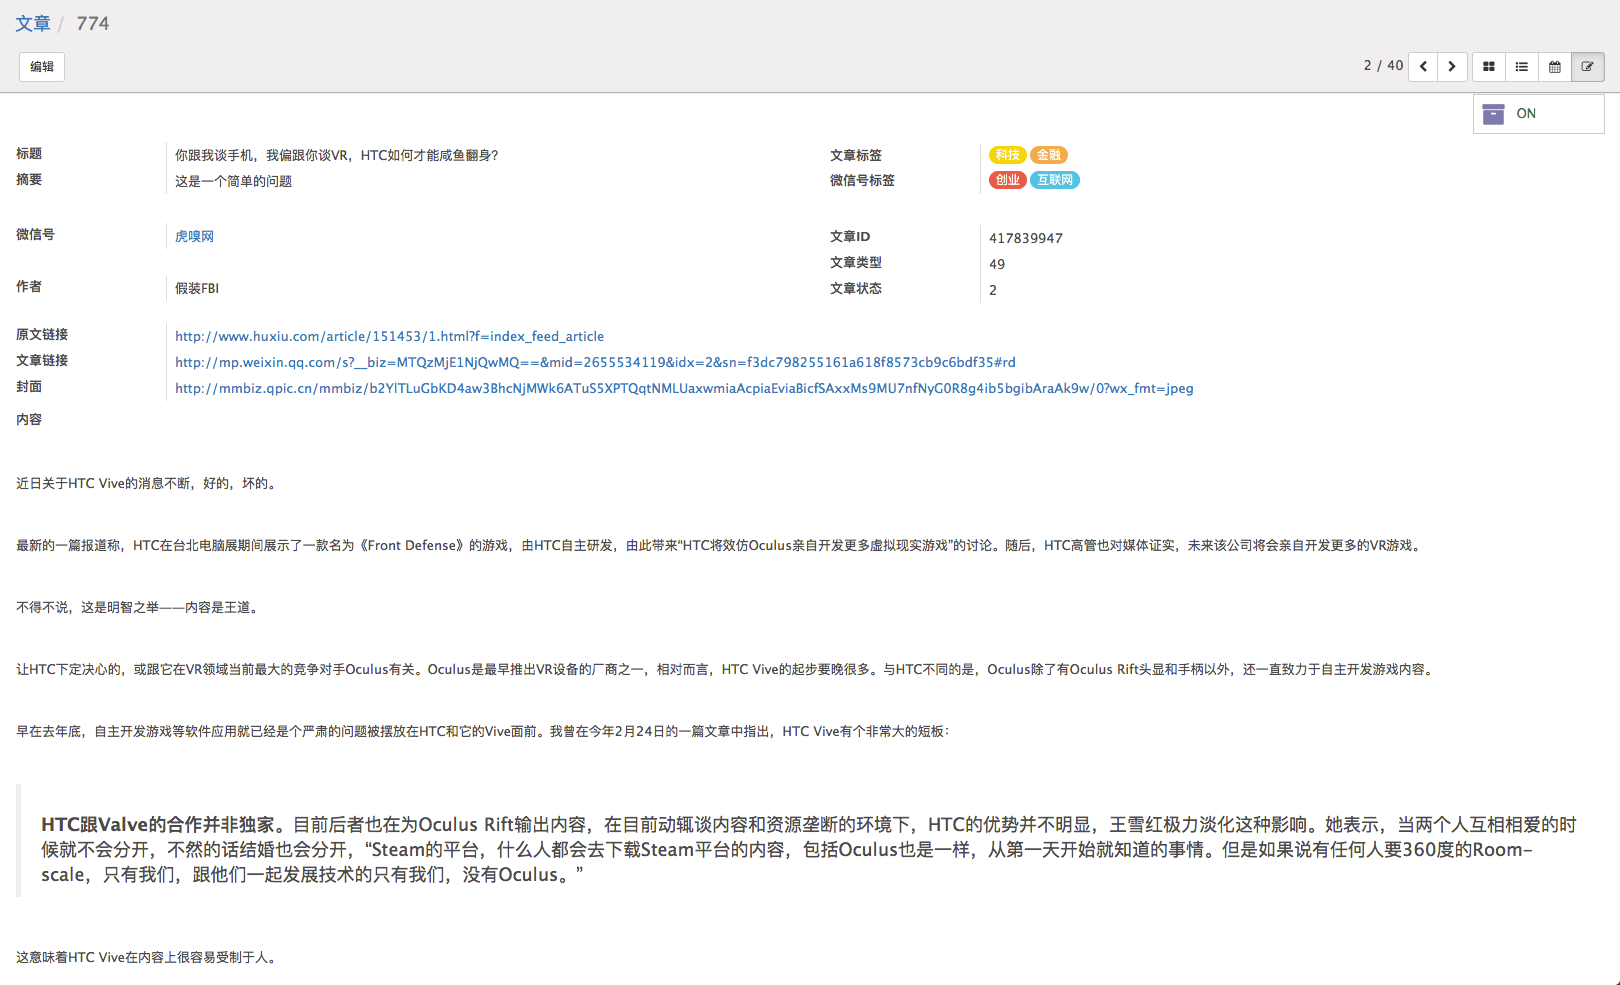
Task: Click the 内容 field label
Action: [x=29, y=419]
